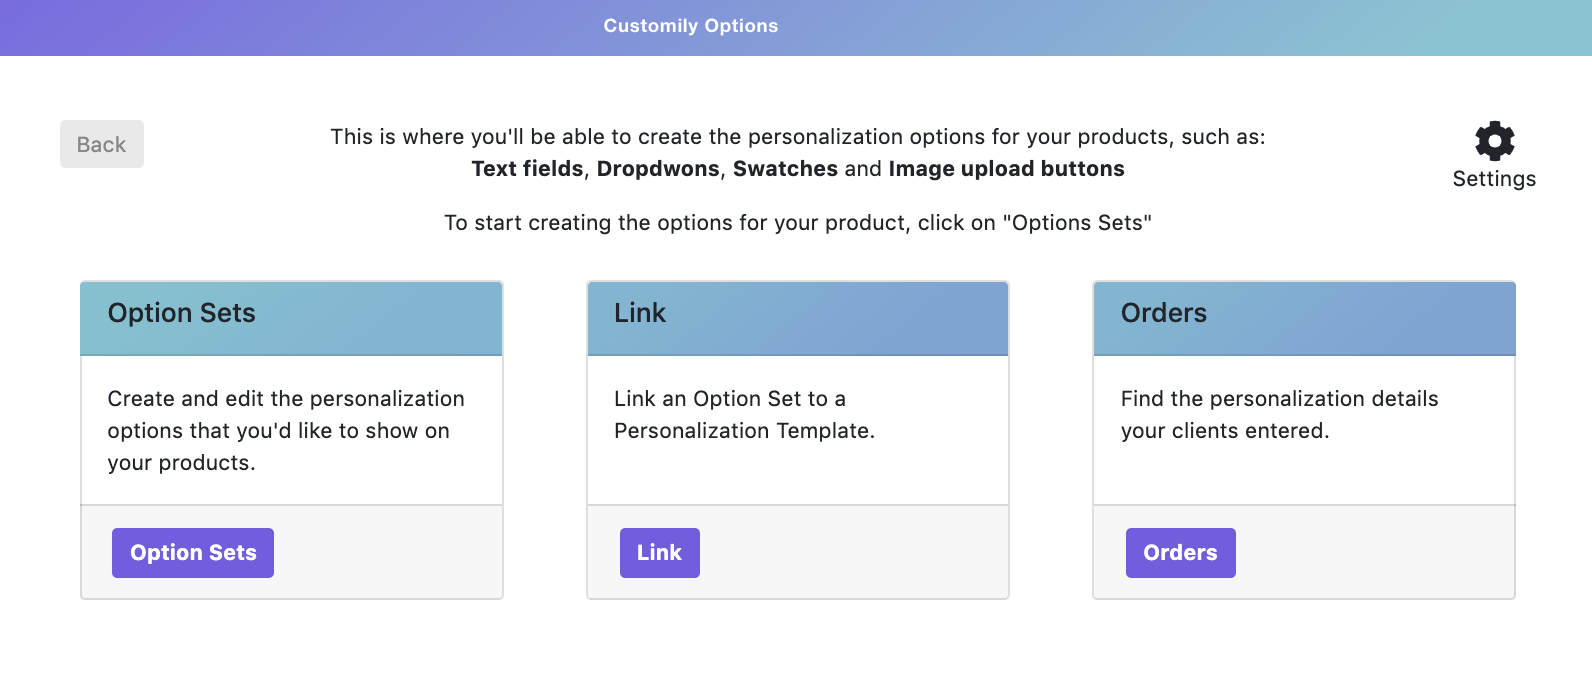Click the bold 'Dropdwons' text

[x=657, y=169]
